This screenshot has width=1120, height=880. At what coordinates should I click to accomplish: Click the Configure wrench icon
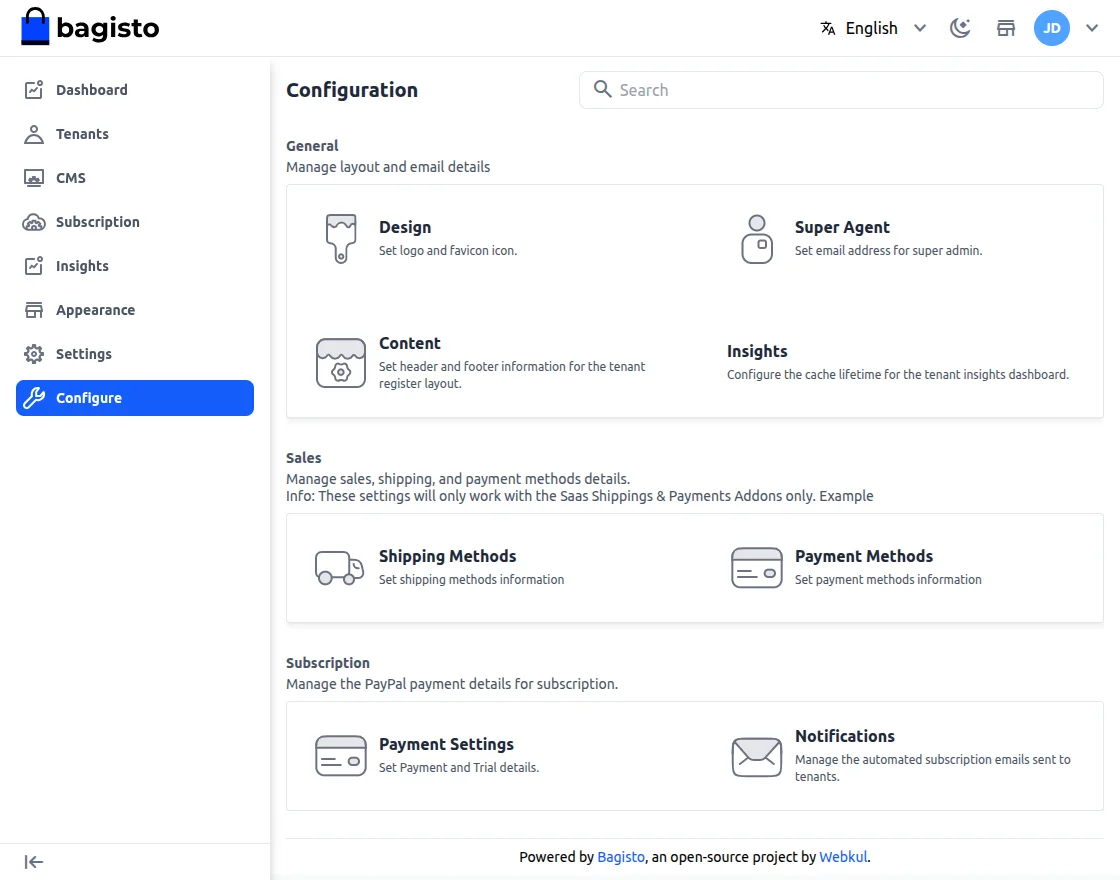34,398
